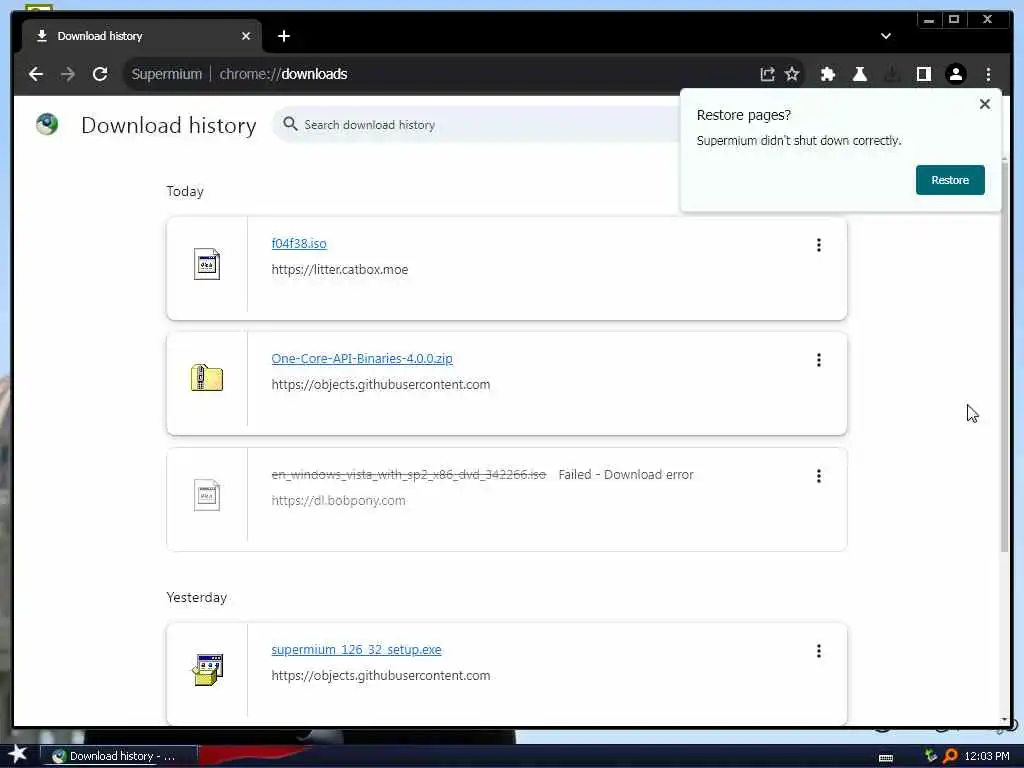Click the network tray icon
This screenshot has width=1024, height=768.
click(931, 756)
